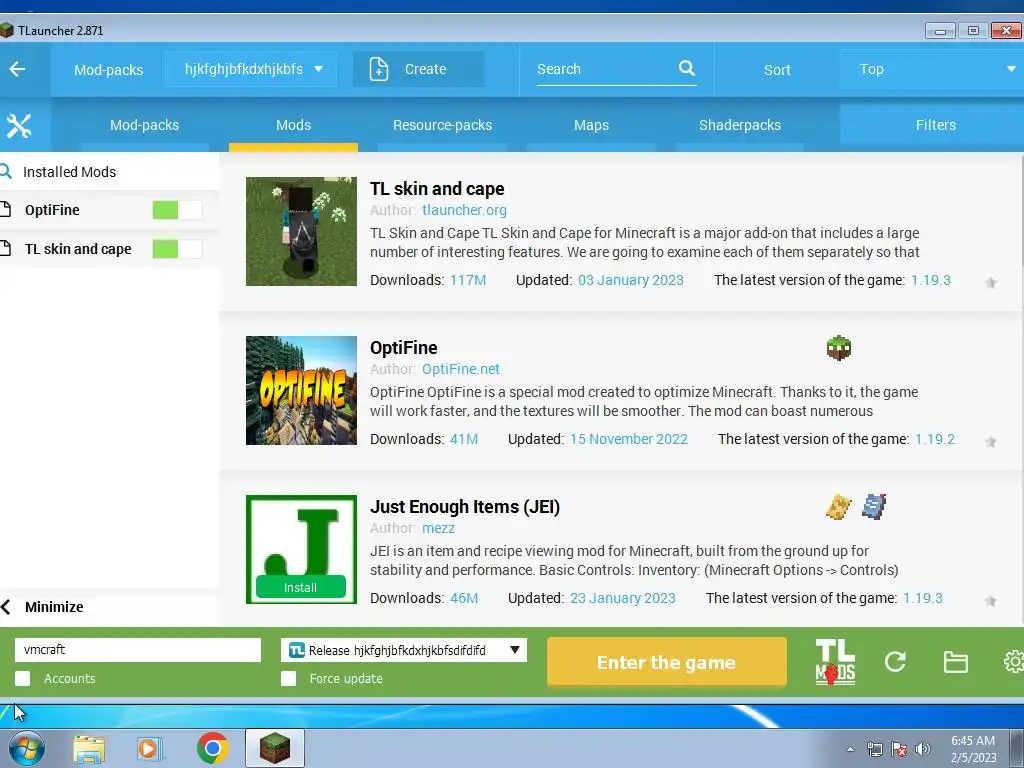Click the vmcraft username field
Screen dimensions: 1024x768
pos(138,650)
